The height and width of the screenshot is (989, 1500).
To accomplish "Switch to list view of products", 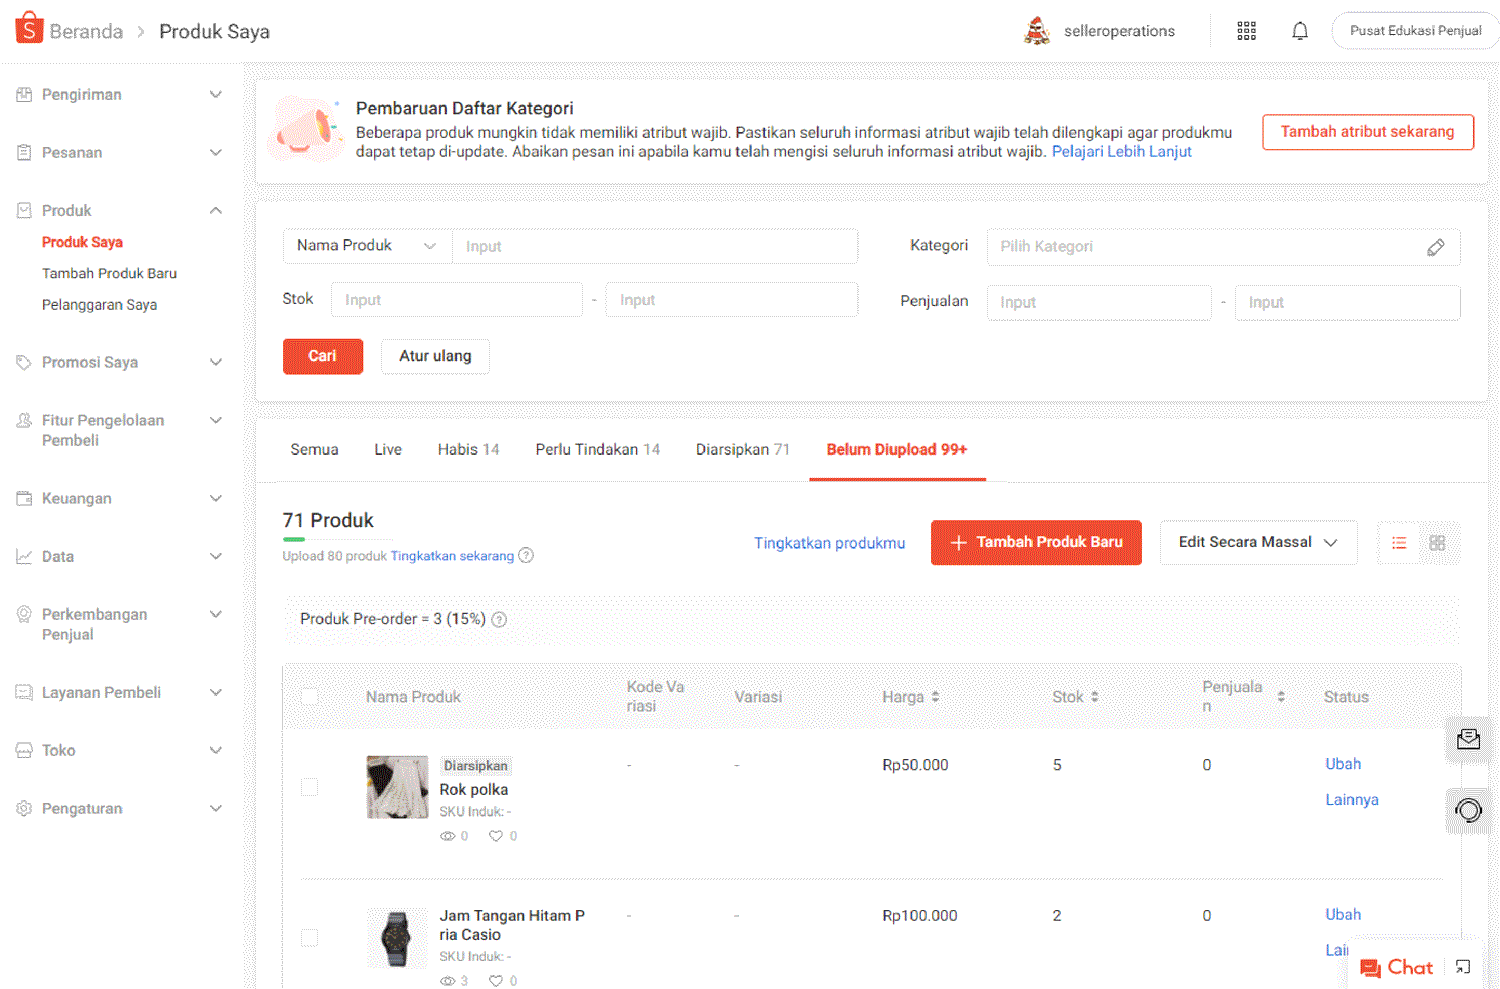I will [1398, 542].
